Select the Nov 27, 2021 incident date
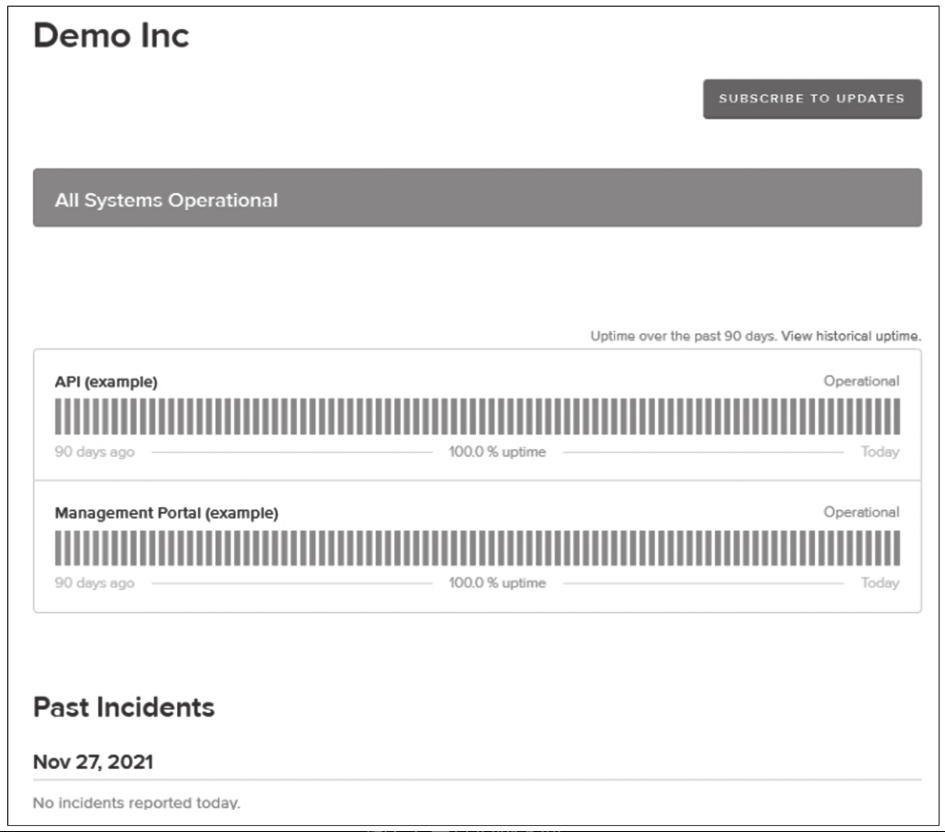Viewport: 945px width, 832px height. [x=93, y=762]
